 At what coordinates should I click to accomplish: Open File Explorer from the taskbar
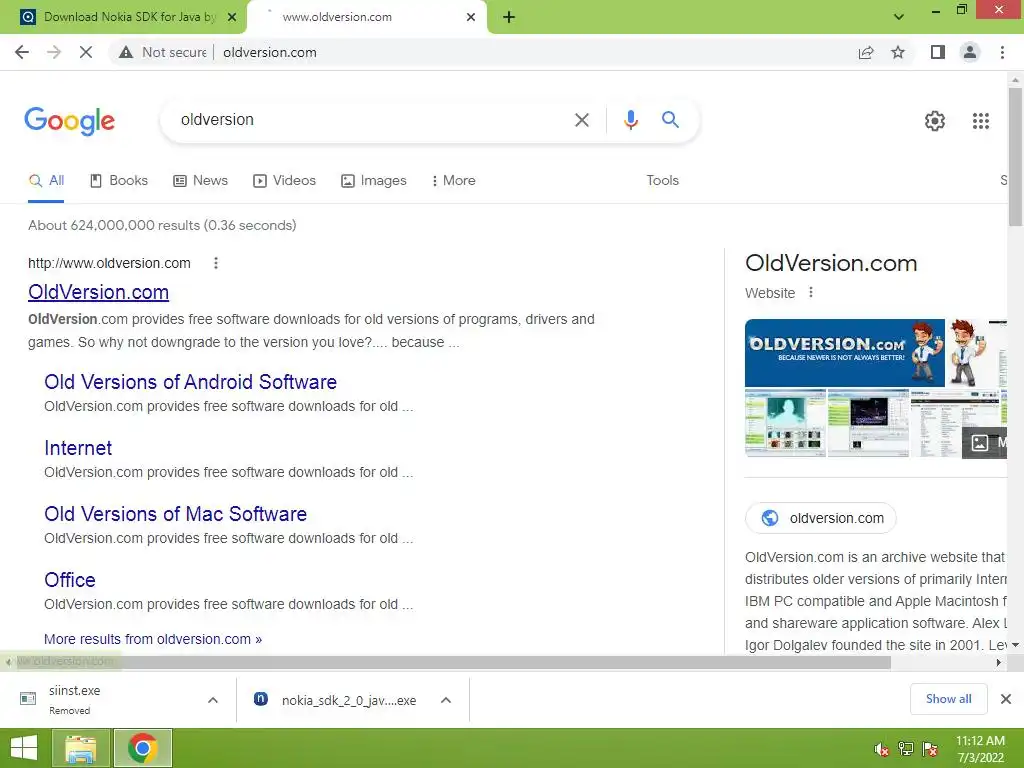(81, 748)
